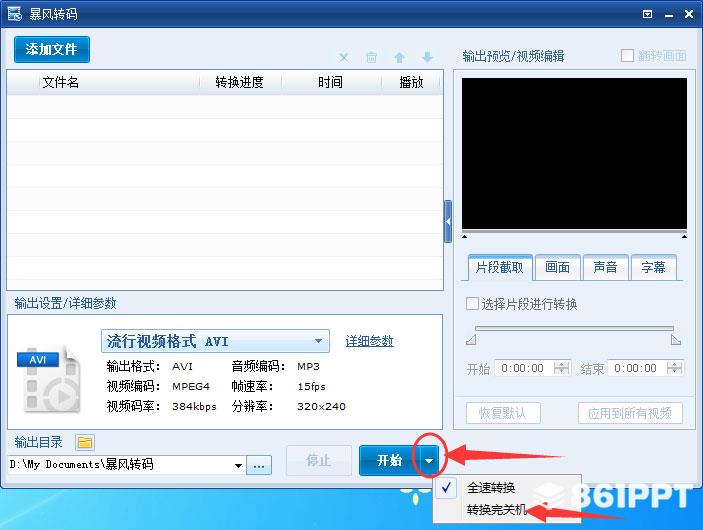Click the remove file X icon
The height and width of the screenshot is (530, 703).
click(x=343, y=57)
